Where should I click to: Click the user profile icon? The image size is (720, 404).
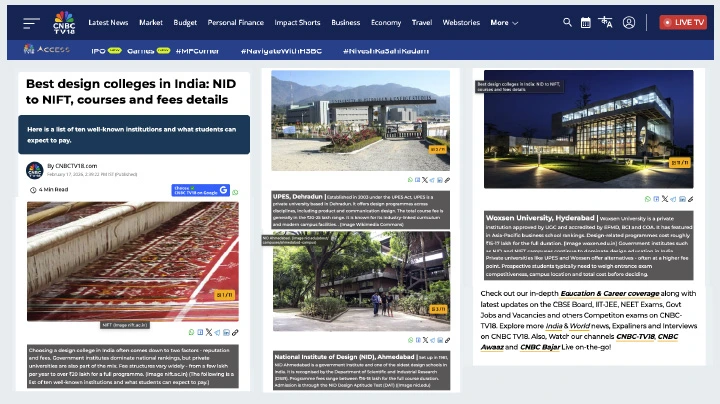[629, 22]
